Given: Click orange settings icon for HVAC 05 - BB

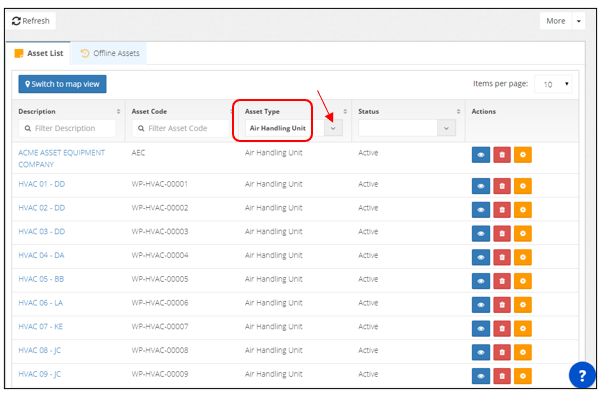Looking at the screenshot, I should coord(523,281).
